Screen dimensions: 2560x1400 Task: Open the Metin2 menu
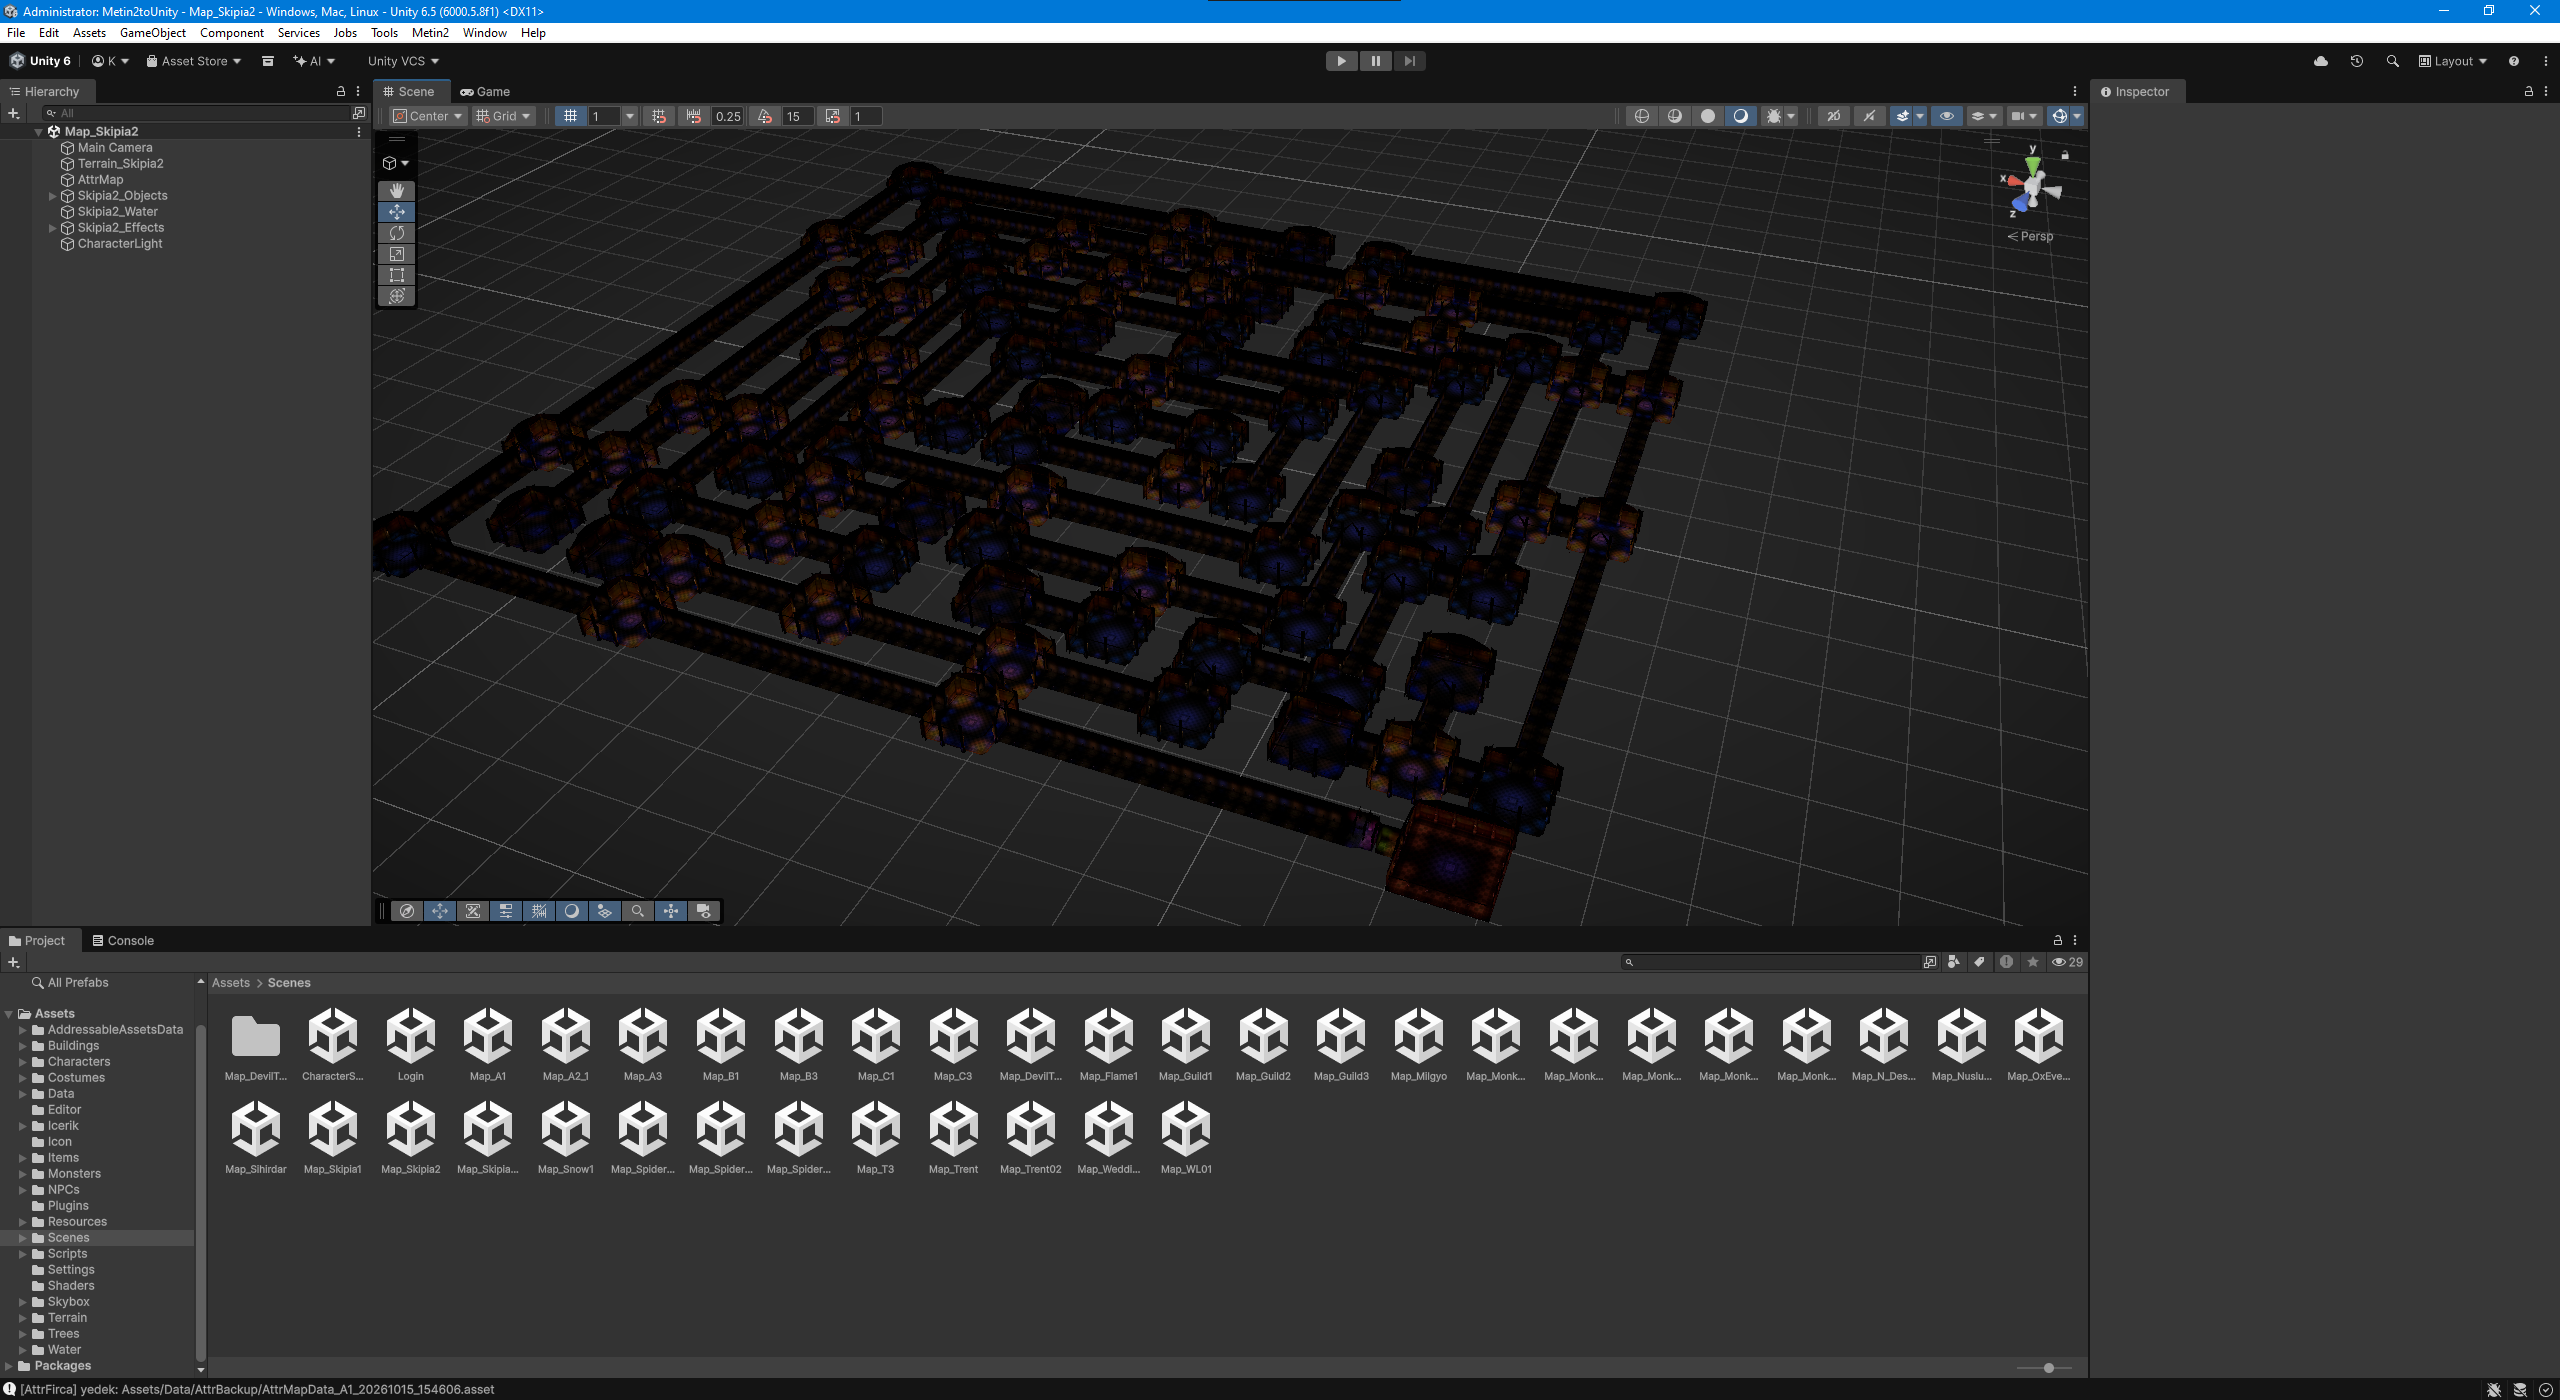tap(430, 33)
